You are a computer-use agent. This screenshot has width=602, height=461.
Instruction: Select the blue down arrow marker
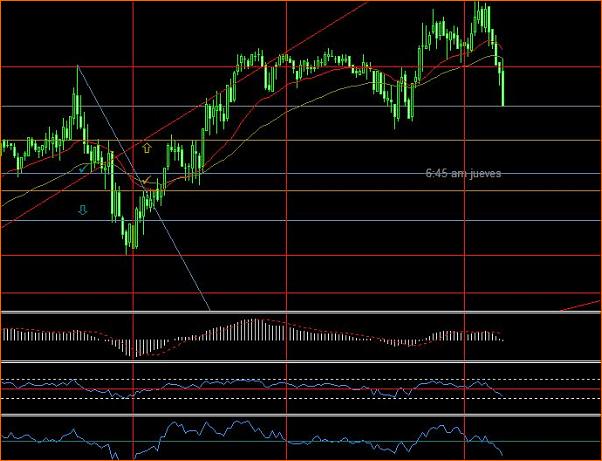83,210
